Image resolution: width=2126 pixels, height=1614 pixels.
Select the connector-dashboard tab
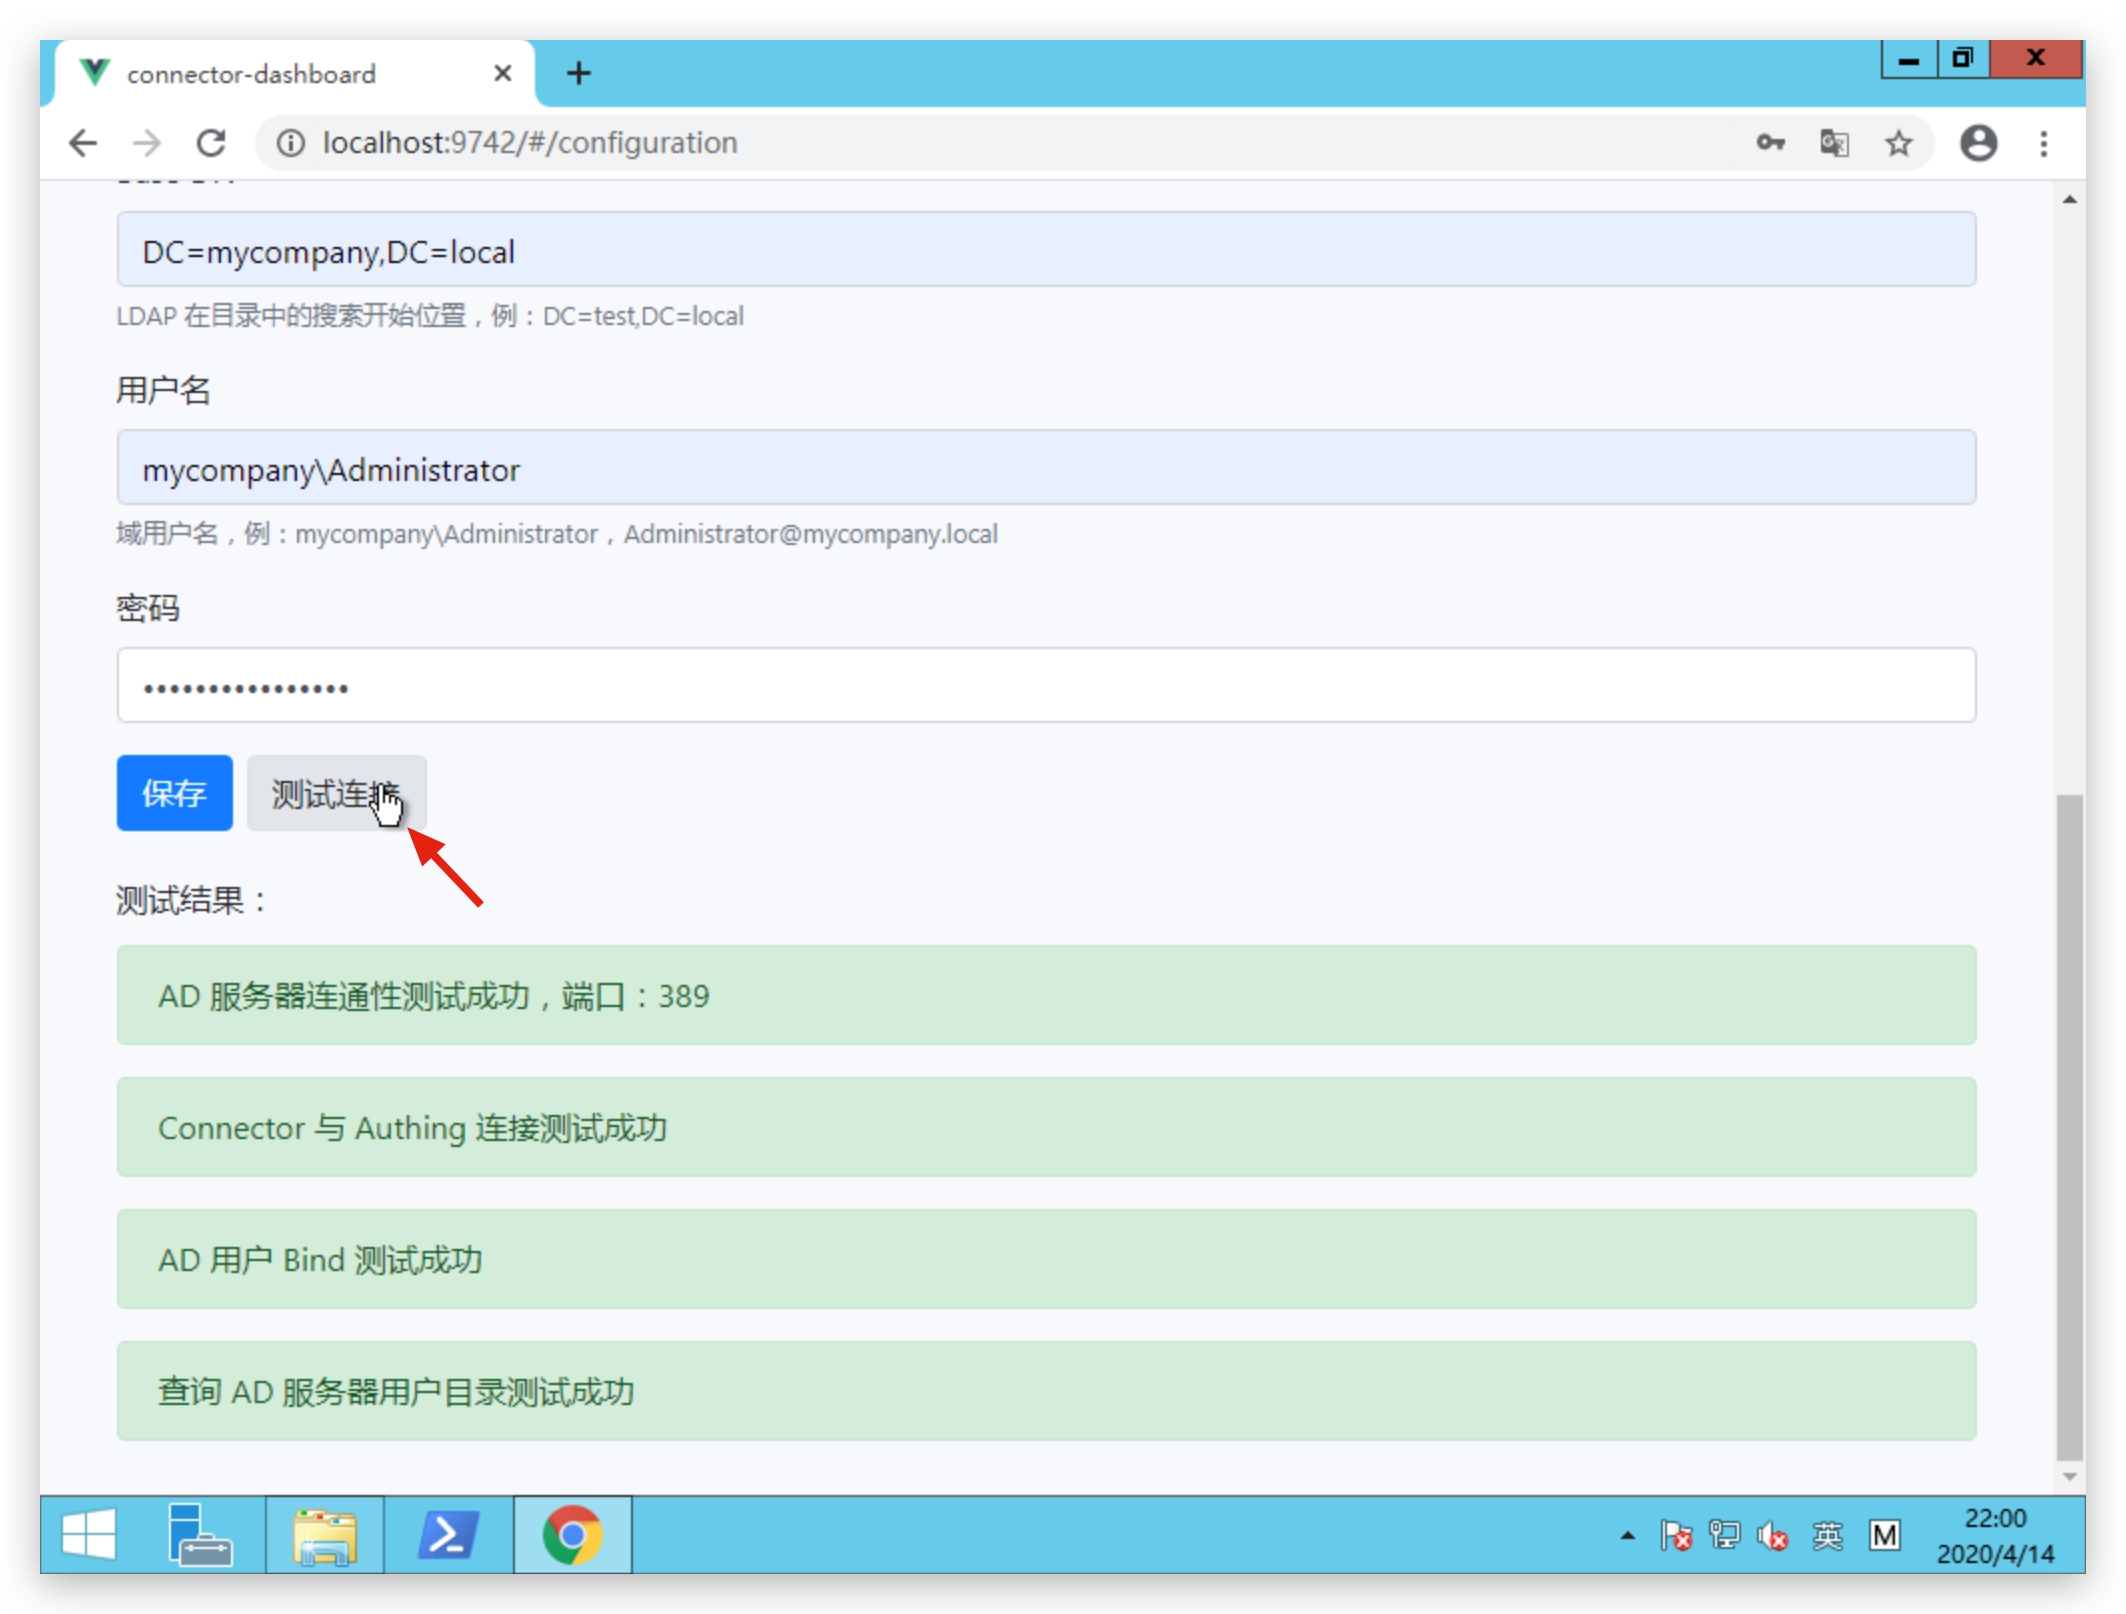(x=252, y=74)
